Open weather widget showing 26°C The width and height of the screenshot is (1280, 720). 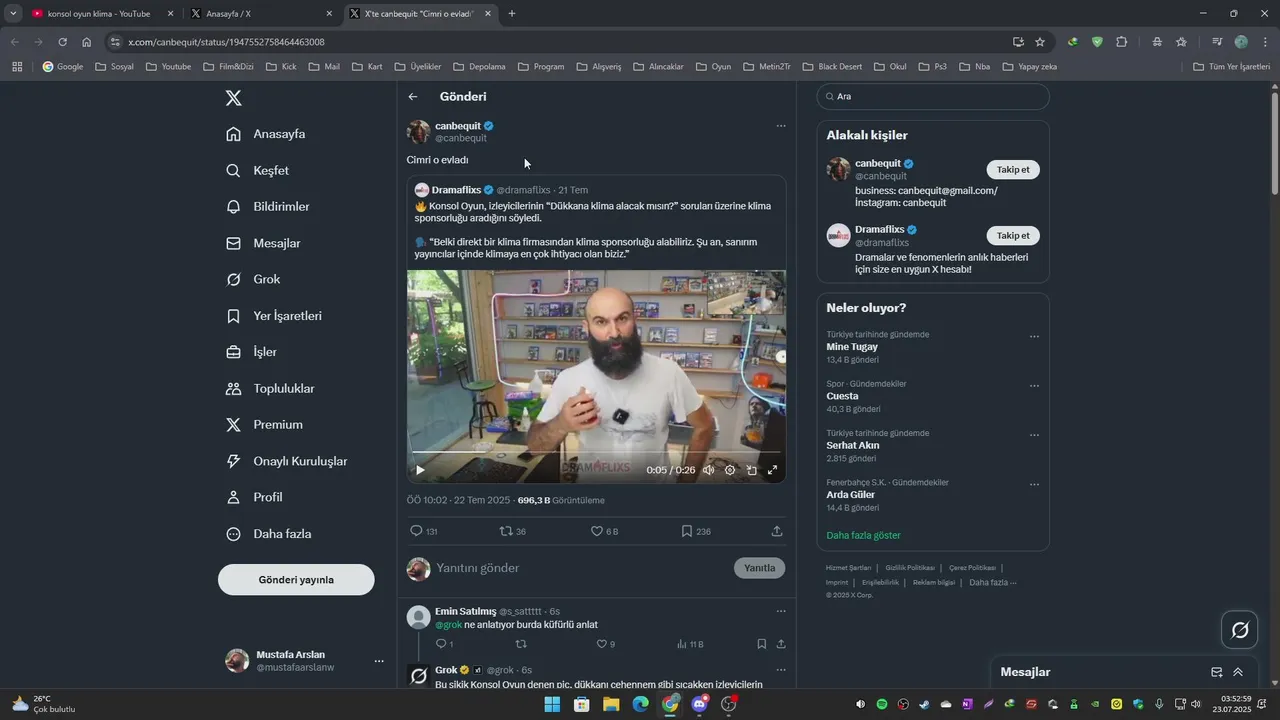(44, 704)
